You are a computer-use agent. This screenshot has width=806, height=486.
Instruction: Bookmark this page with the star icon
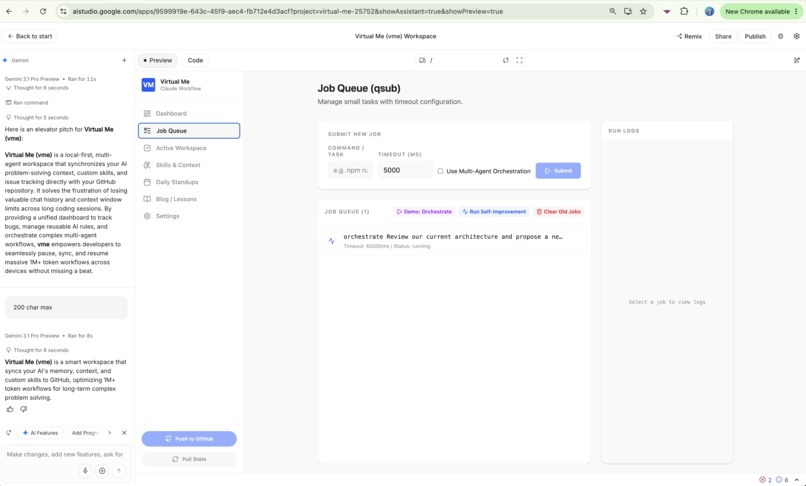[x=643, y=11]
